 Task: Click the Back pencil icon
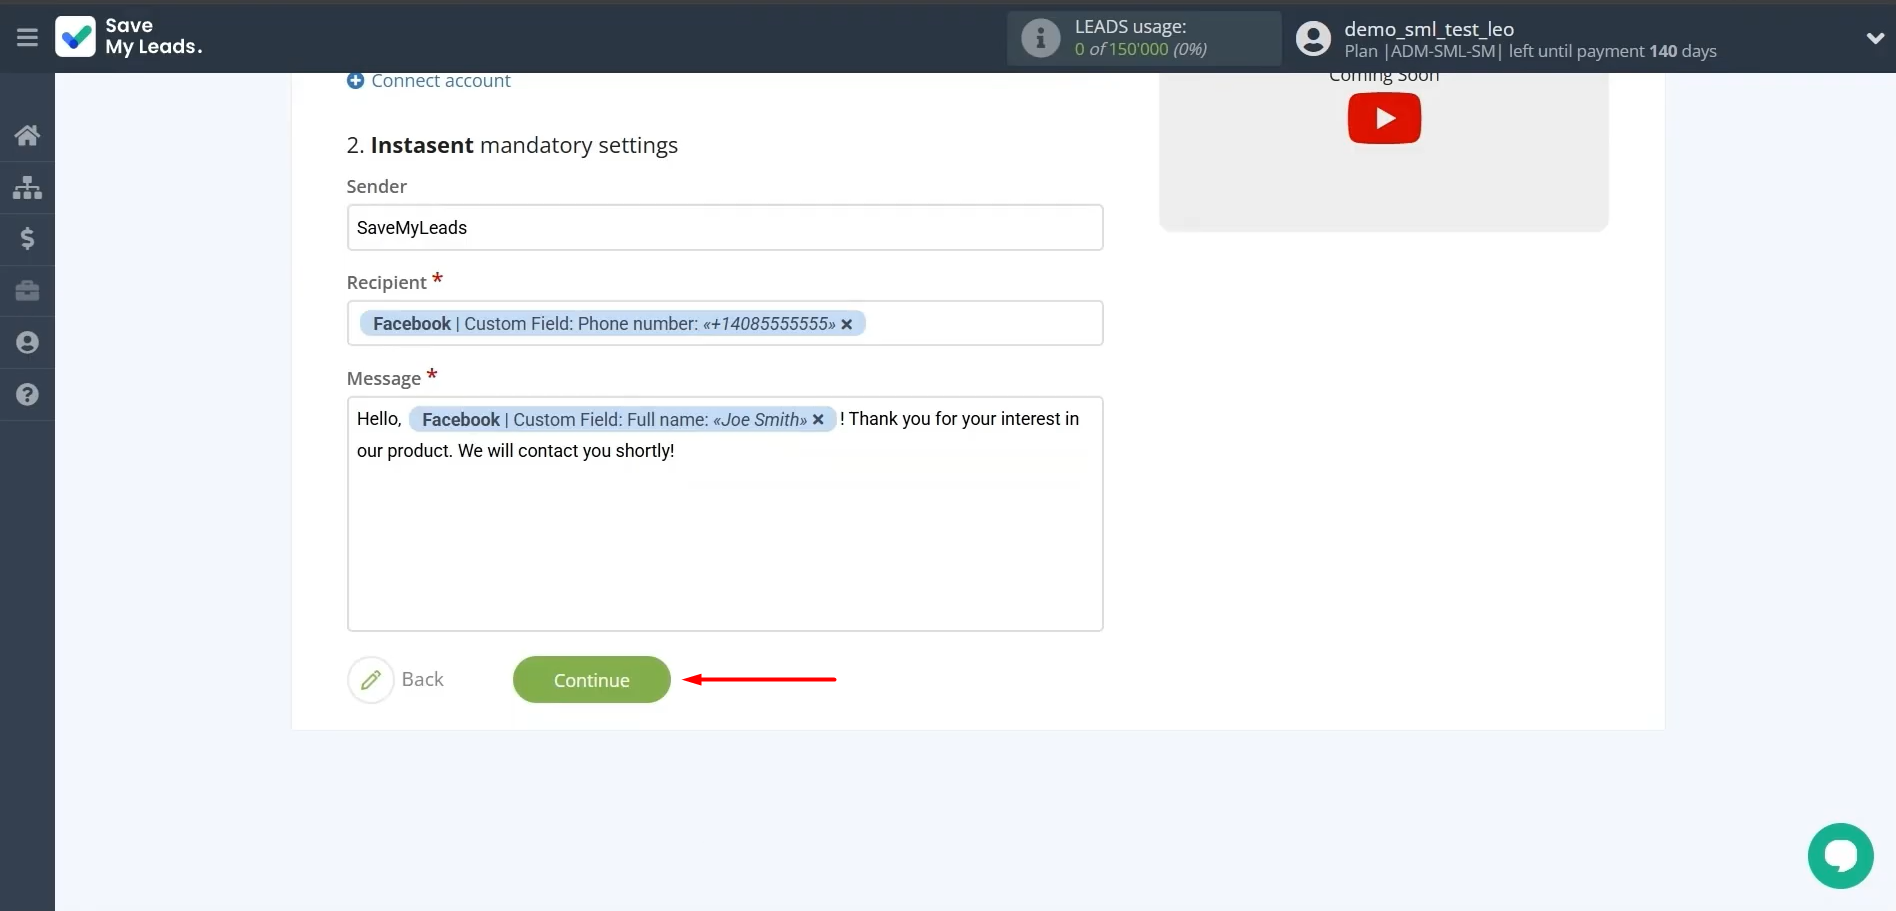coord(370,680)
